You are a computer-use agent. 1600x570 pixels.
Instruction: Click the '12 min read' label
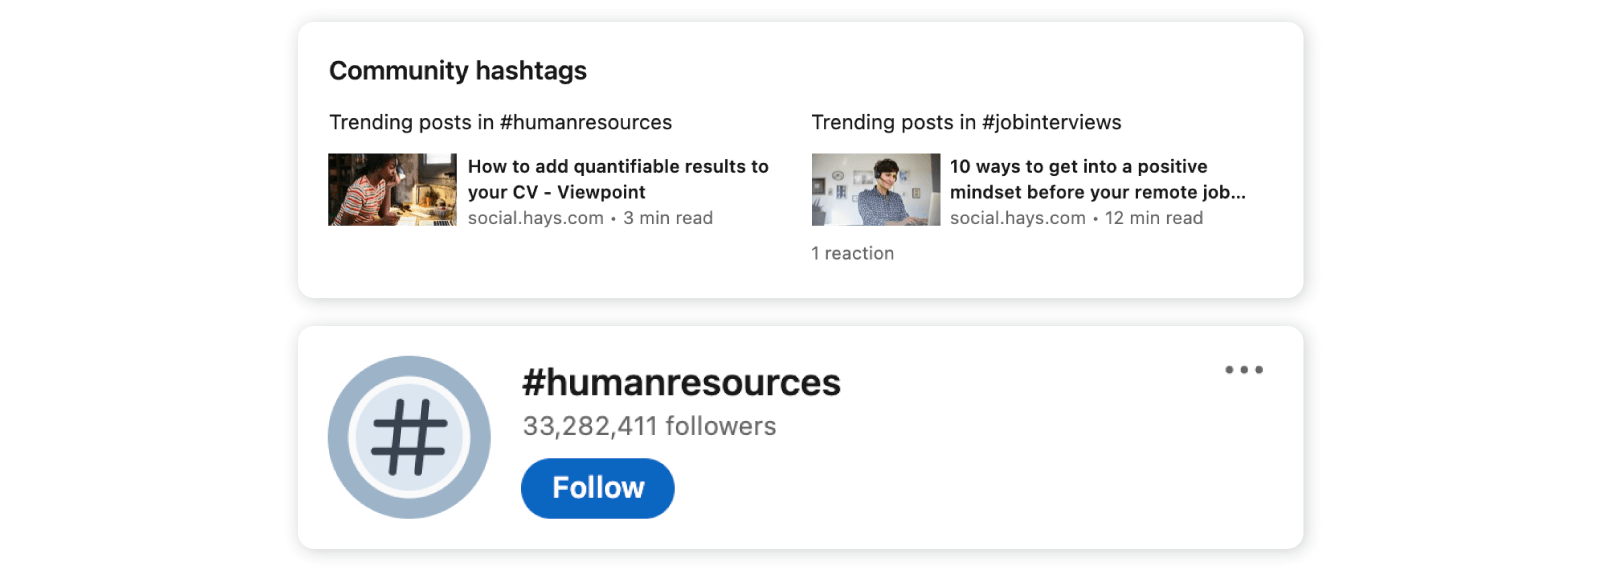pos(1154,218)
